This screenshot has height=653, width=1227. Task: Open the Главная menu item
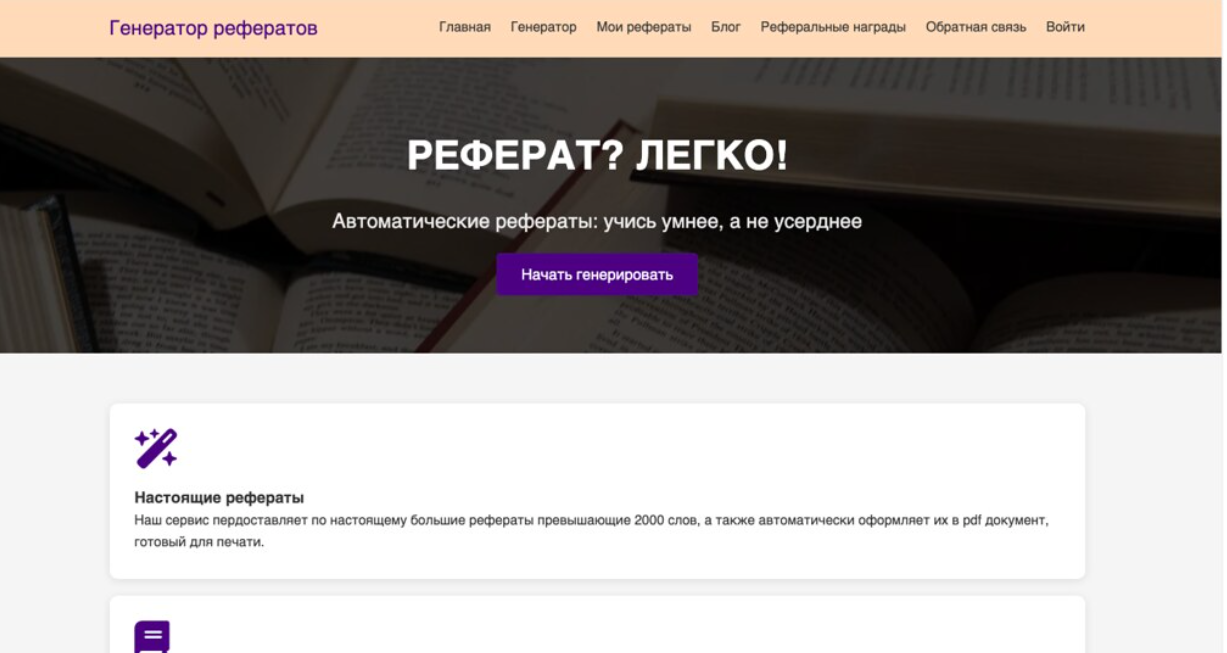(x=464, y=27)
